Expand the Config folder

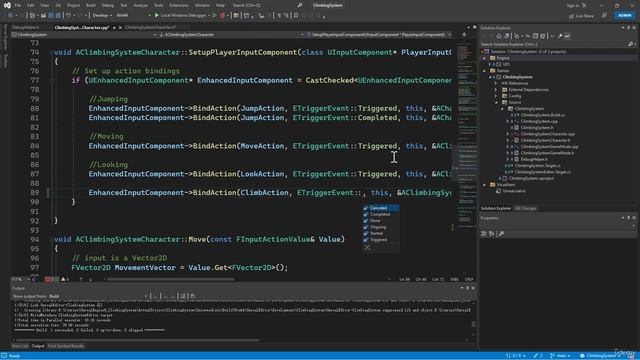click(x=496, y=96)
